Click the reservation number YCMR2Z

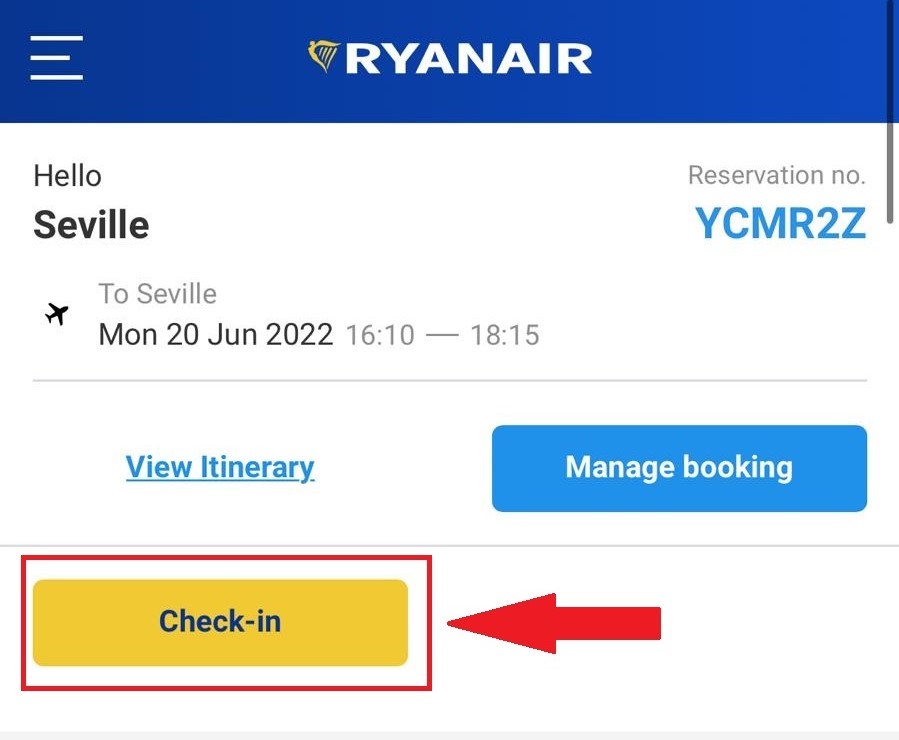[781, 224]
